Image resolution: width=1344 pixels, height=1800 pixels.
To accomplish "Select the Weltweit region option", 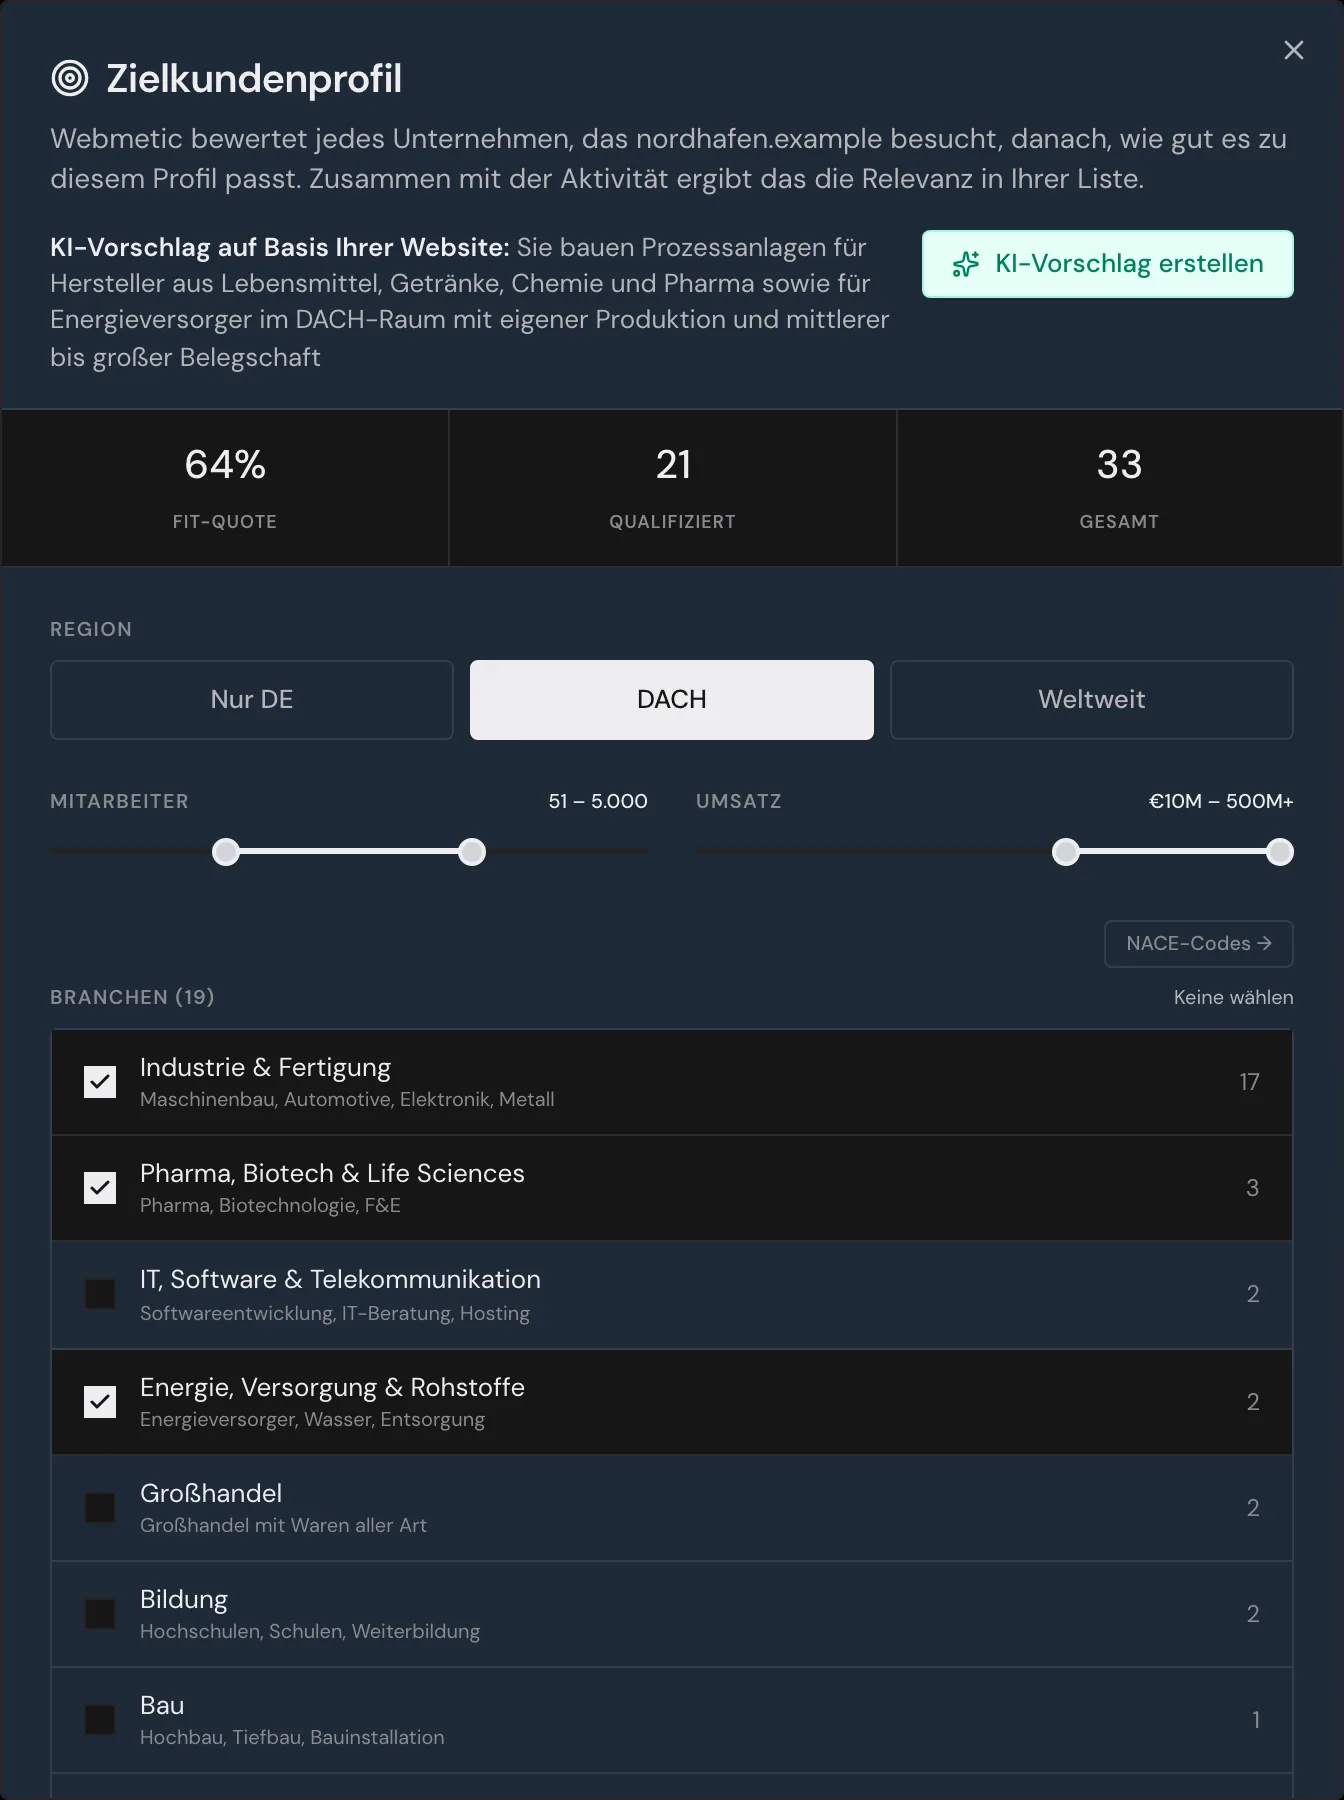I will pyautogui.click(x=1092, y=700).
